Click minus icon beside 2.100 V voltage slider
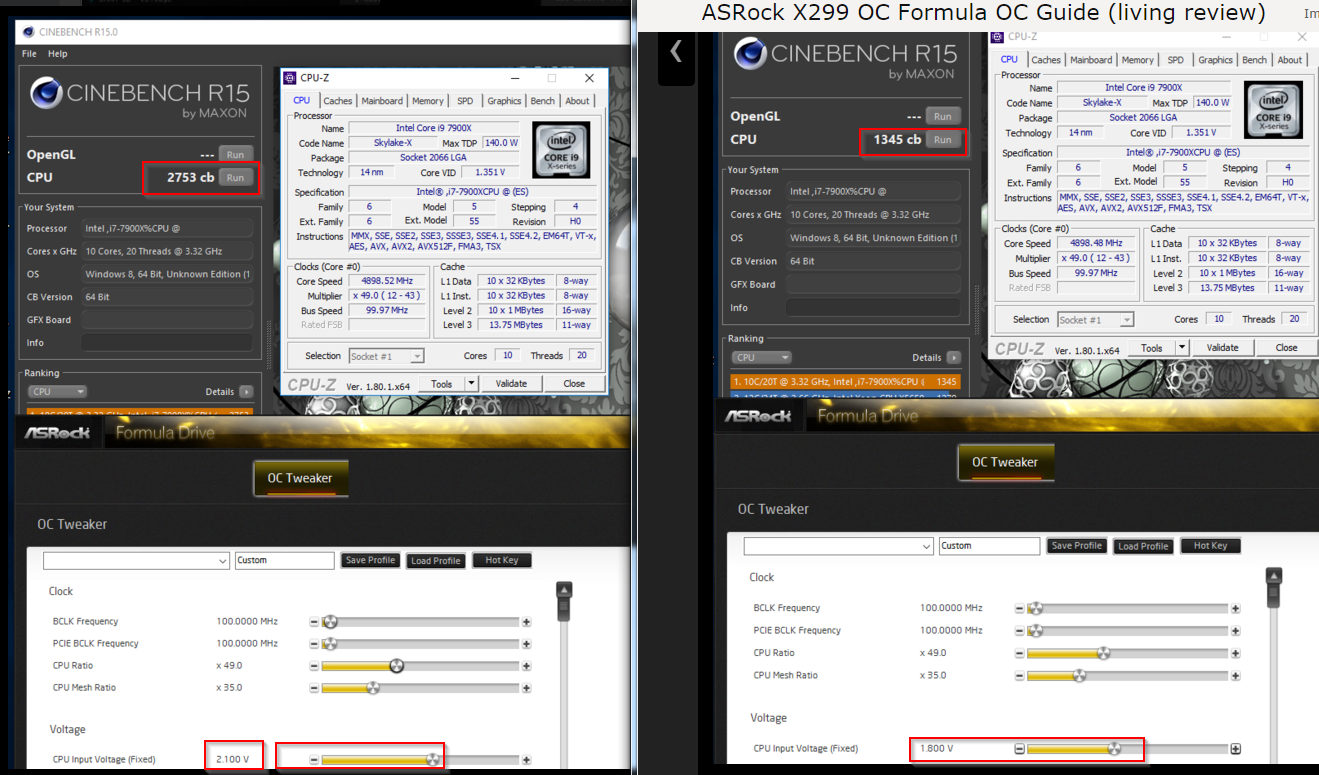This screenshot has height=775, width=1319. coord(314,760)
